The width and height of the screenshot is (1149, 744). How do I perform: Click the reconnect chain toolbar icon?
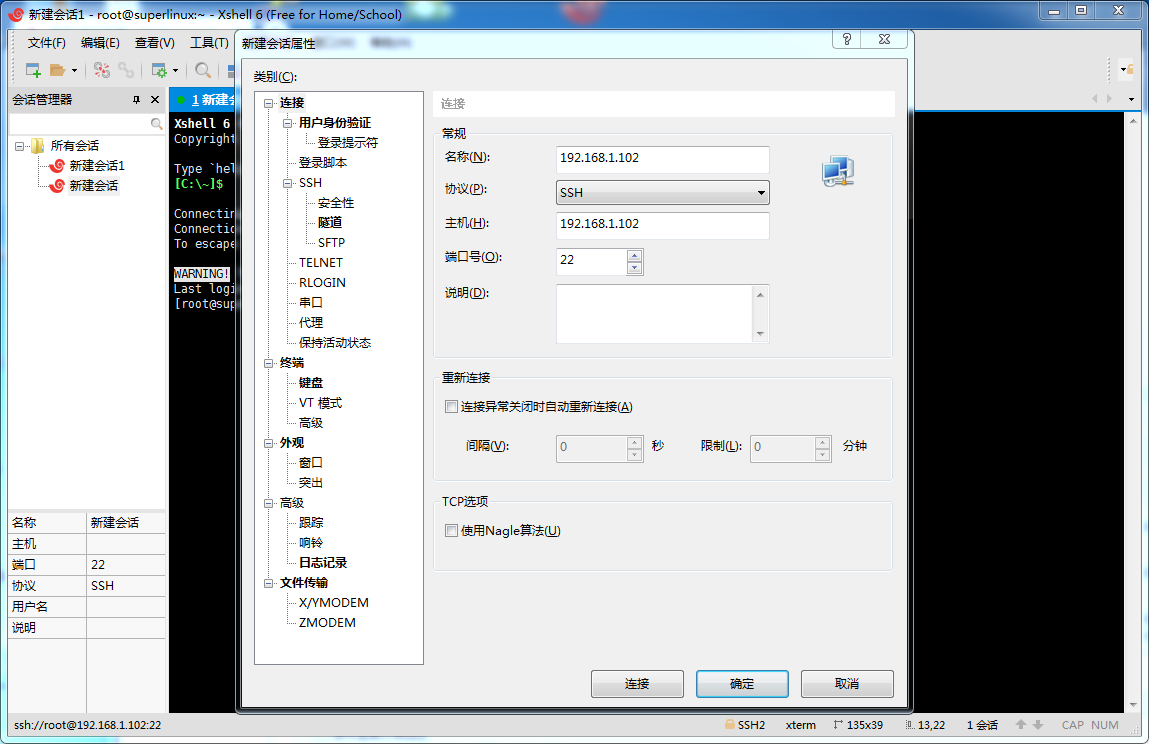click(127, 70)
